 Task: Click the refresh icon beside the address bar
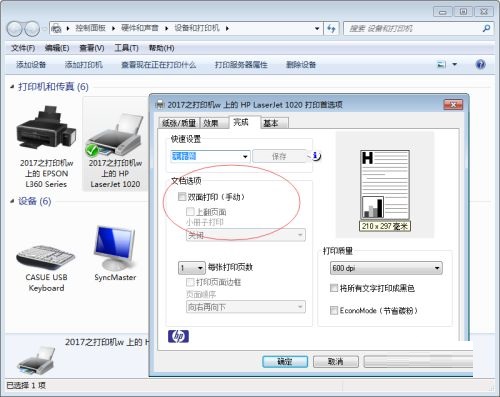[331, 28]
